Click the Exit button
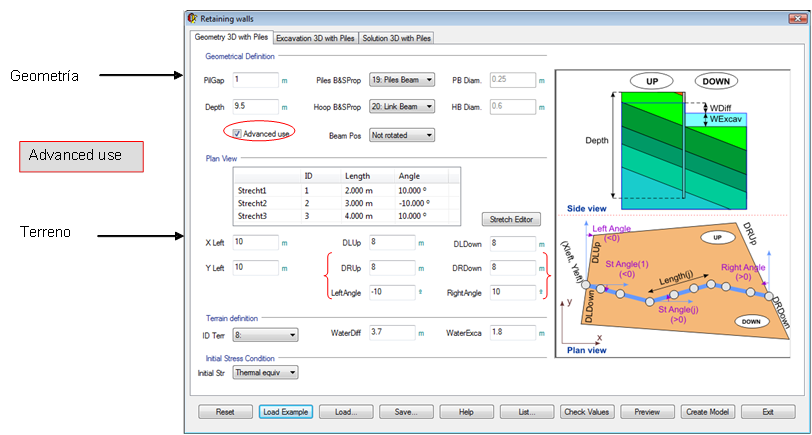812x435 pixels. pyautogui.click(x=768, y=412)
